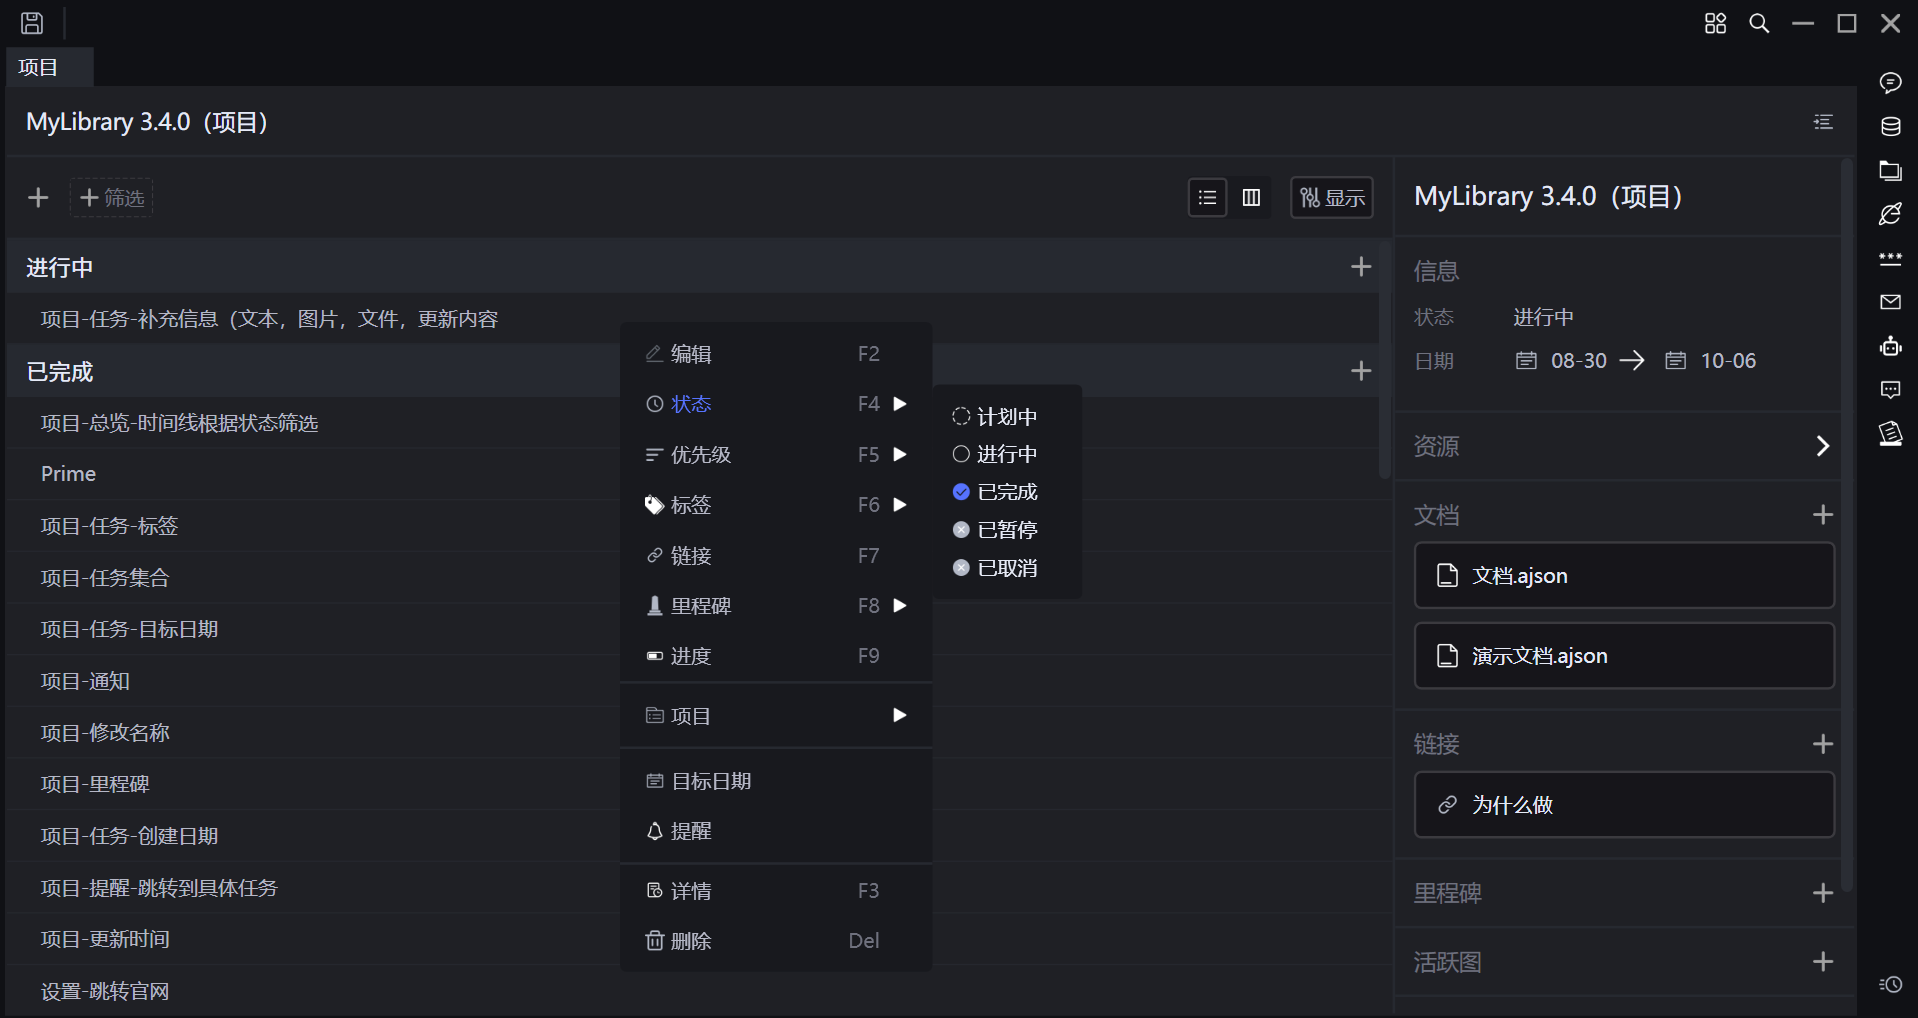Click the chat bubble sidebar icon

[1890, 82]
